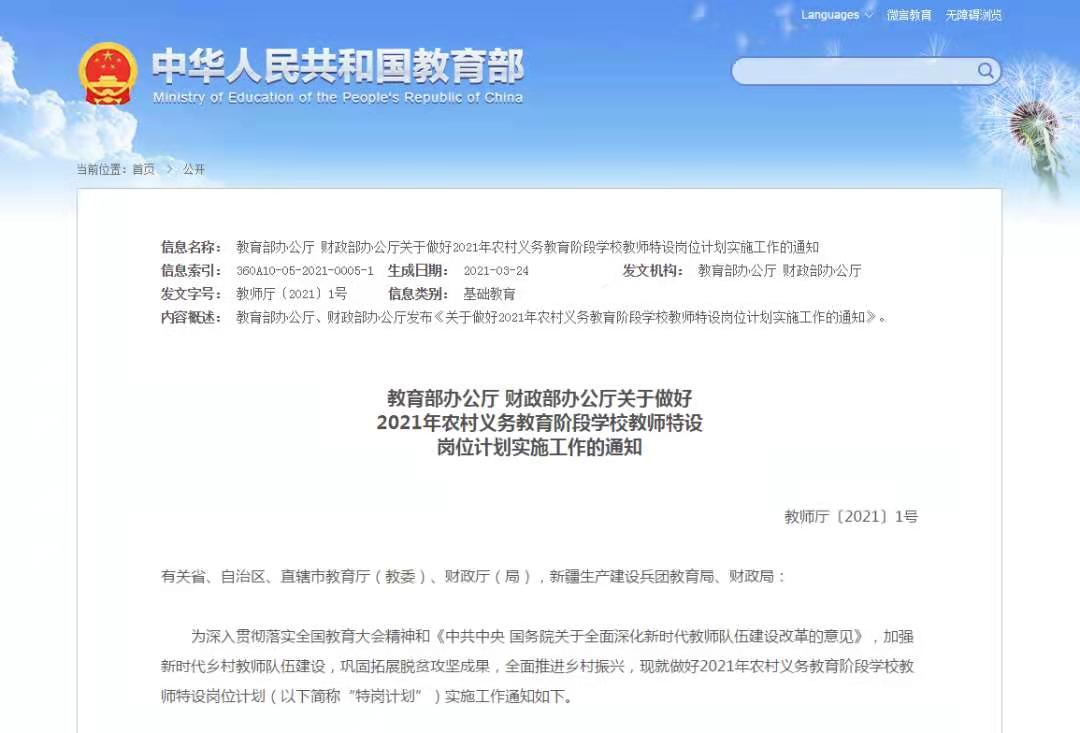The height and width of the screenshot is (733, 1080).
Task: Go to 公开 in breadcrumb
Action: 194,169
